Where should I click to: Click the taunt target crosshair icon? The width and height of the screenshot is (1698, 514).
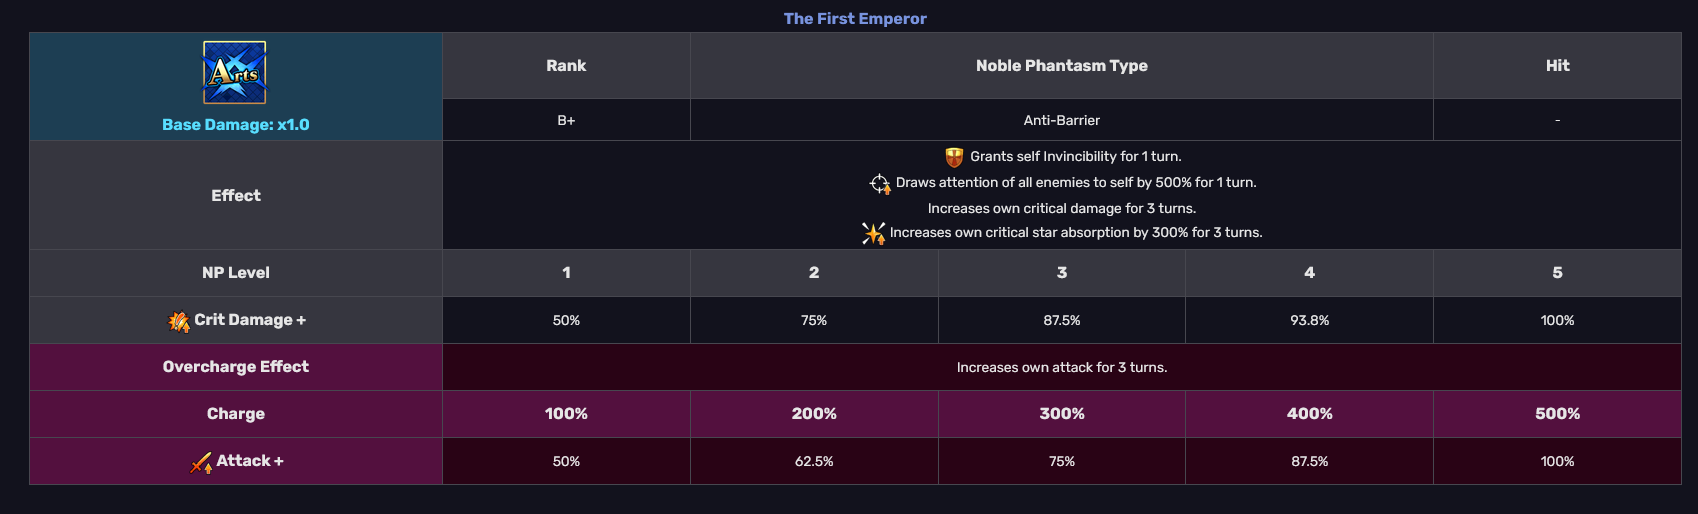[x=879, y=183]
